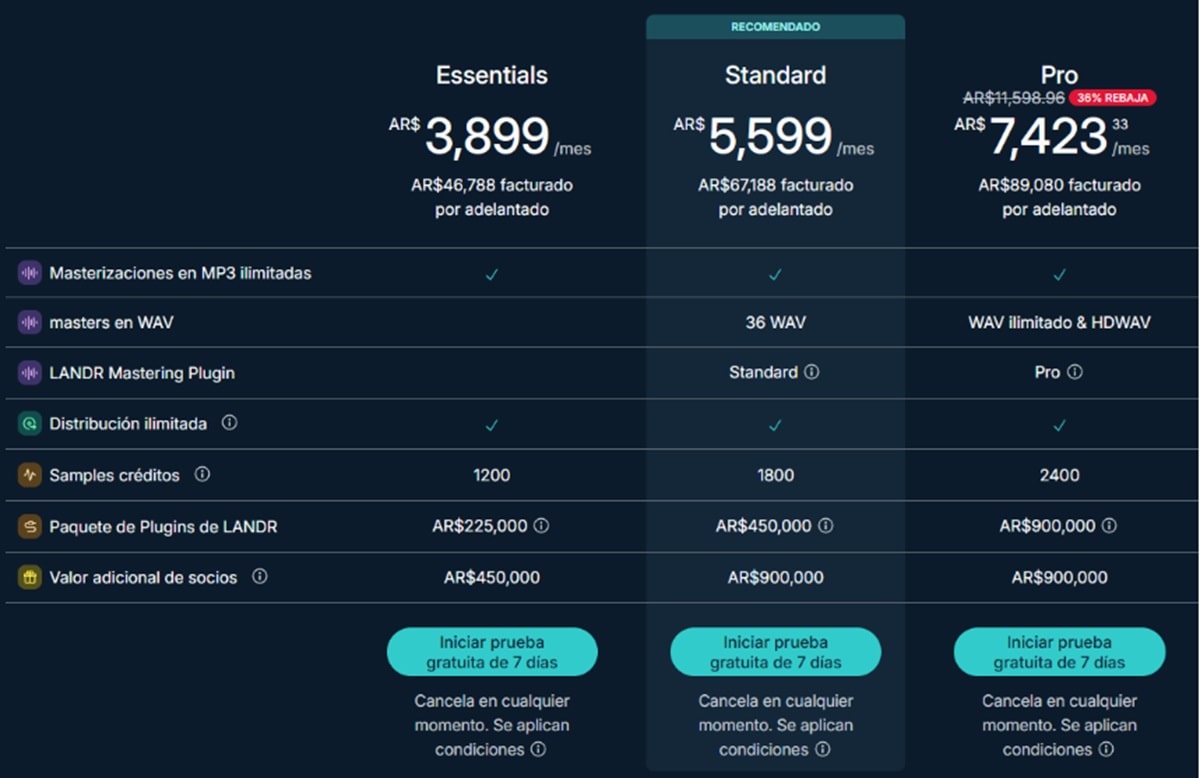
Task: Open info icon next to Samples créditos
Action: (x=202, y=474)
